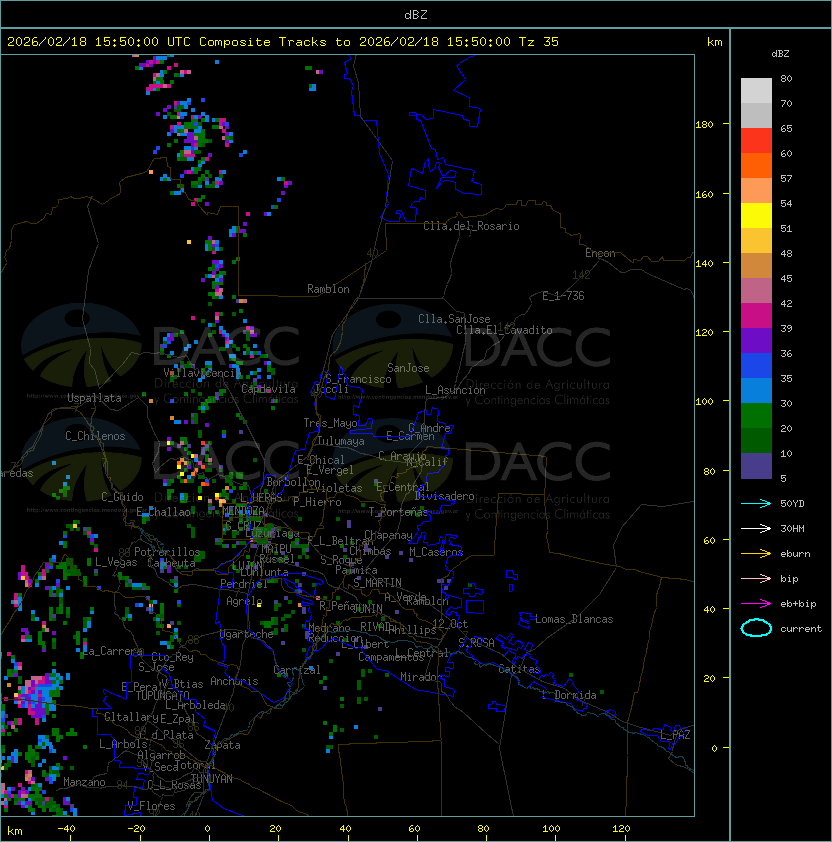Select the slate 5-10 dBZ legend swatch
This screenshot has width=832, height=842.
pos(756,466)
